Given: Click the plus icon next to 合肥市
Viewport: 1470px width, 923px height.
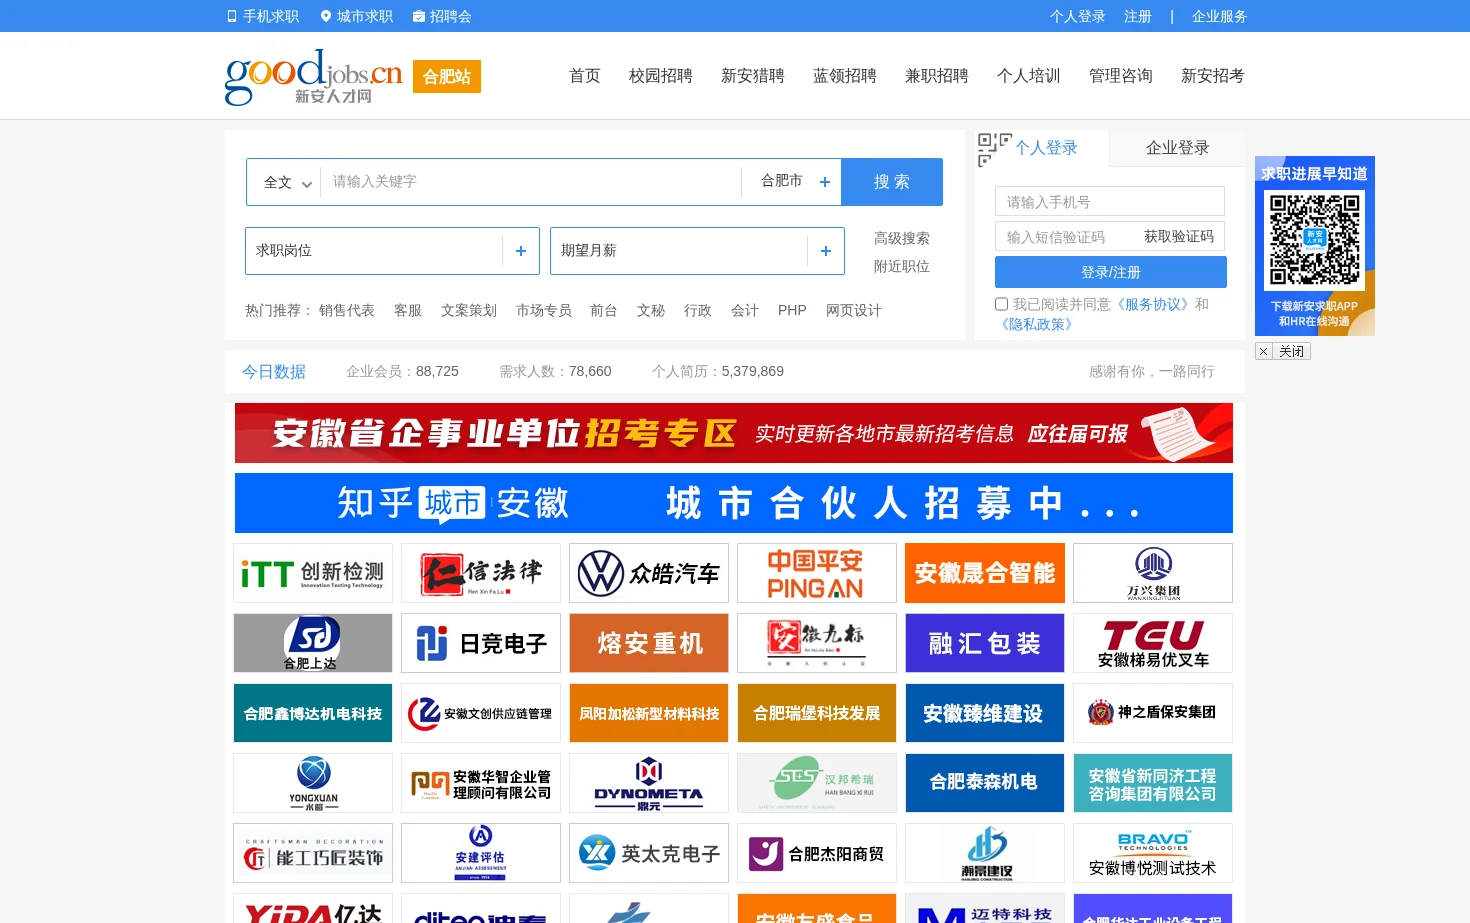Looking at the screenshot, I should (x=825, y=182).
